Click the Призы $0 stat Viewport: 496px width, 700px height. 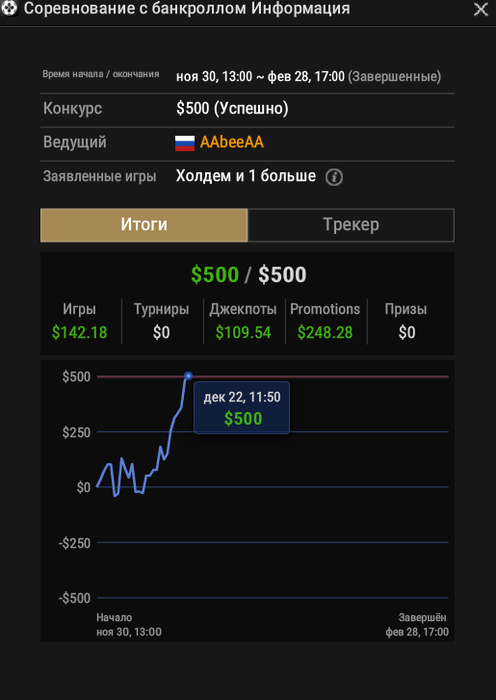coord(406,321)
